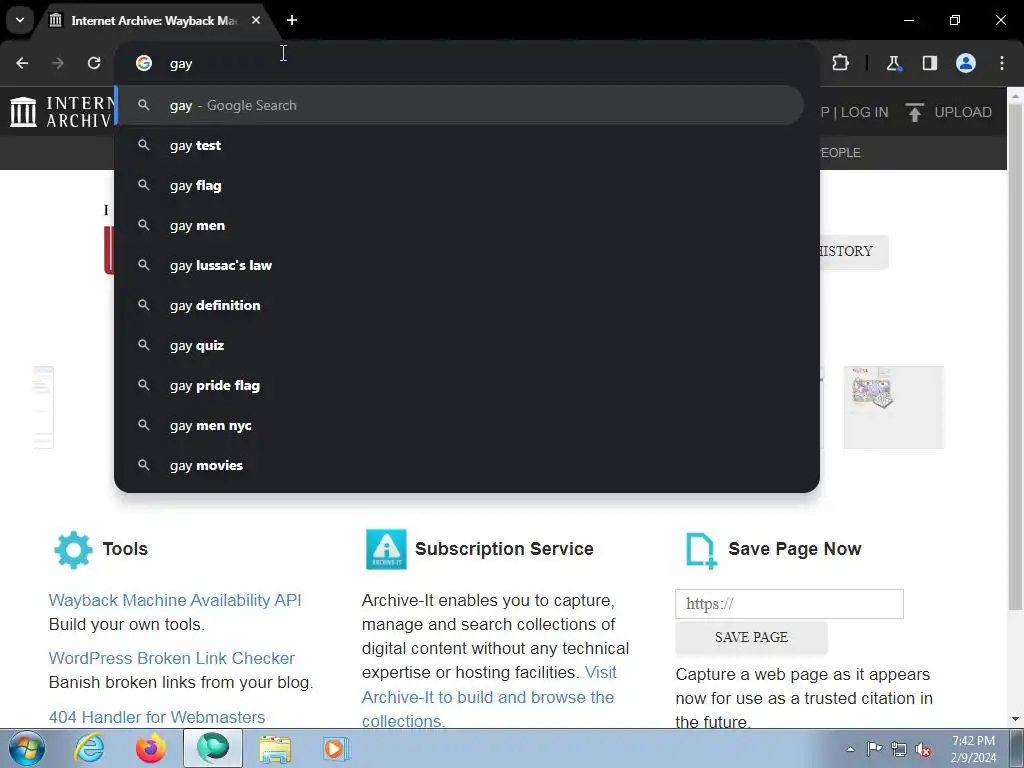
Task: Click the network tray icon
Action: (x=899, y=749)
